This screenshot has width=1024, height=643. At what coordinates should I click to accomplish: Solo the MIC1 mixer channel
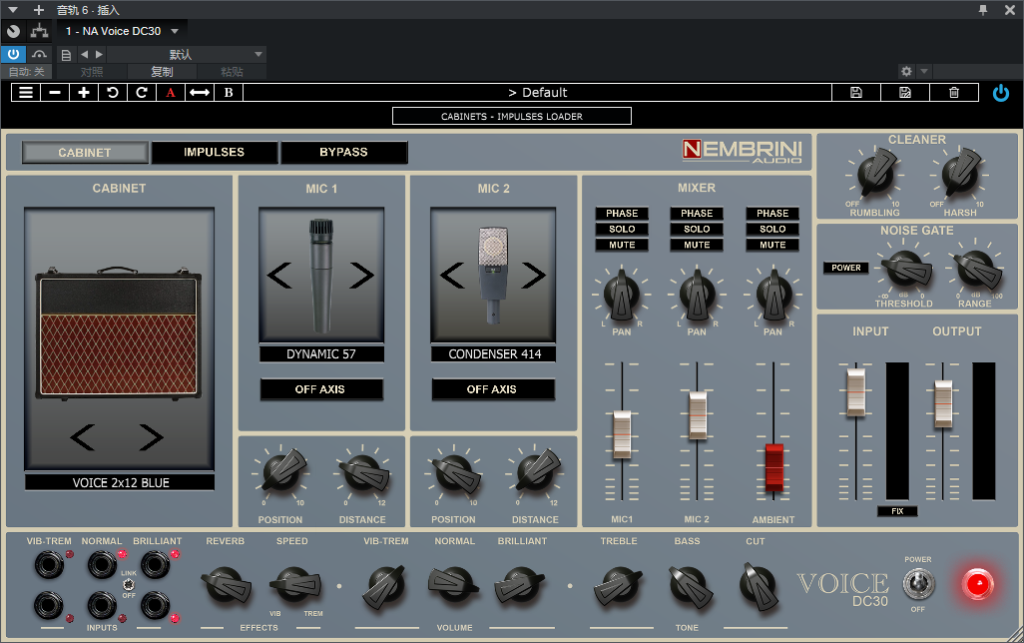(622, 229)
